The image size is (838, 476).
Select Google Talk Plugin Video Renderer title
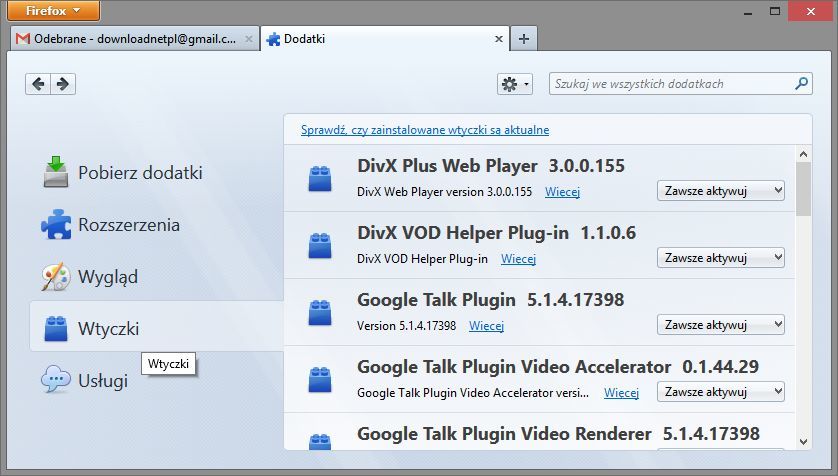coord(504,434)
